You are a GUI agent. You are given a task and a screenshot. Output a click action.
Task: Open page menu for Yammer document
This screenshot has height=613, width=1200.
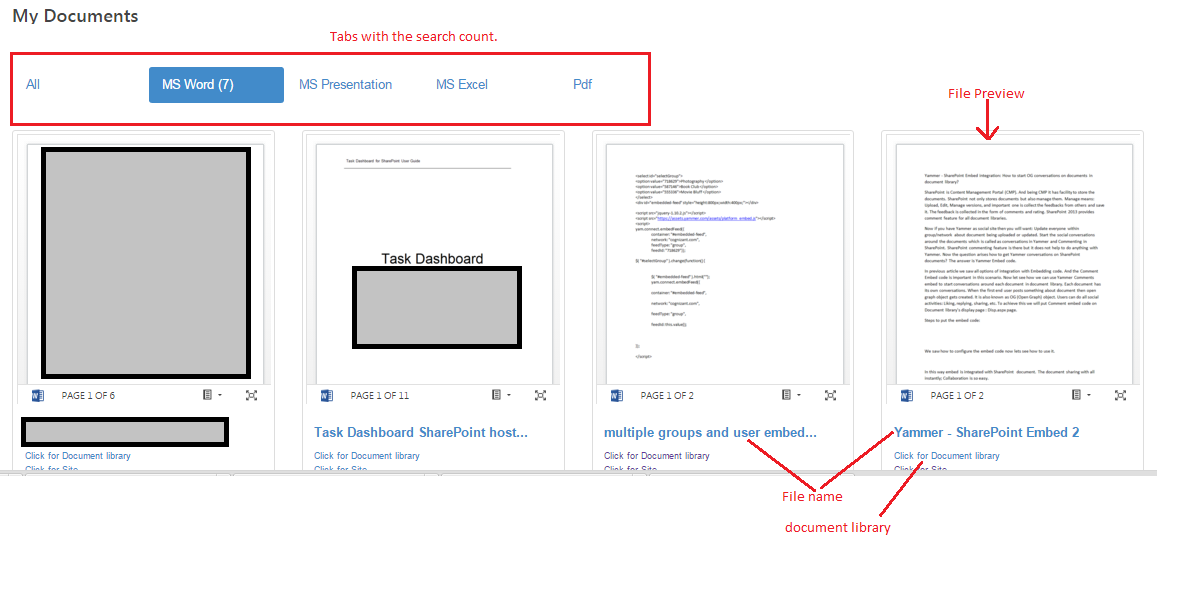point(1081,396)
